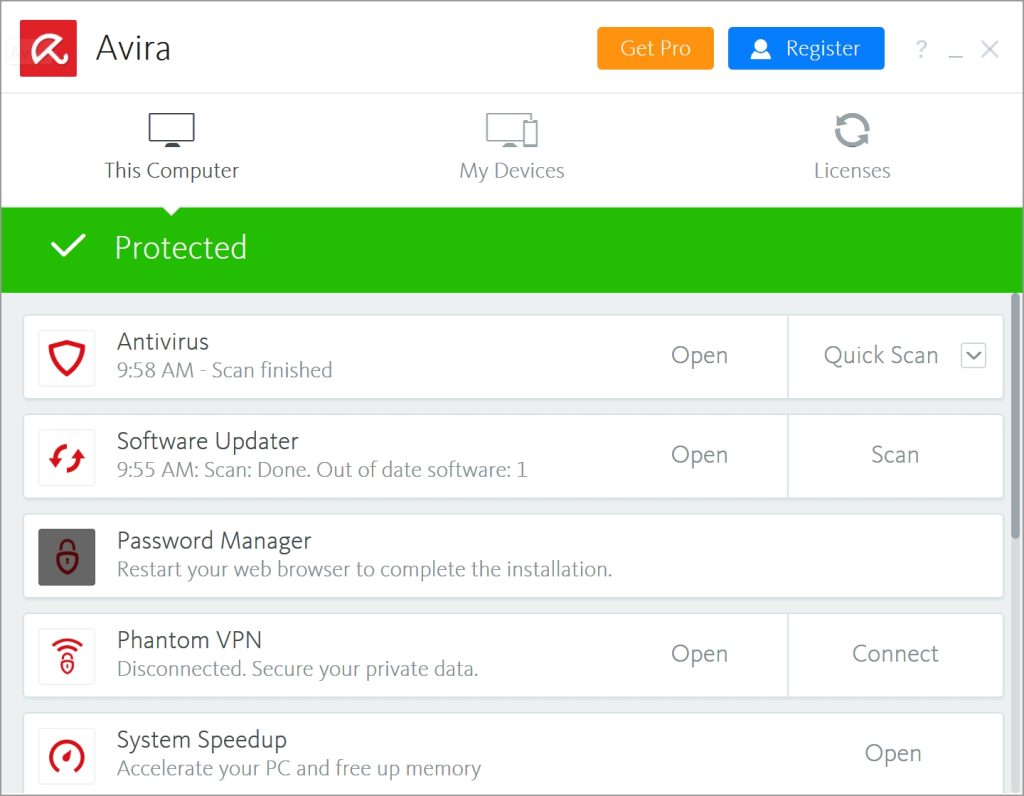The image size is (1024, 796).
Task: Click the Register button
Action: pyautogui.click(x=806, y=48)
